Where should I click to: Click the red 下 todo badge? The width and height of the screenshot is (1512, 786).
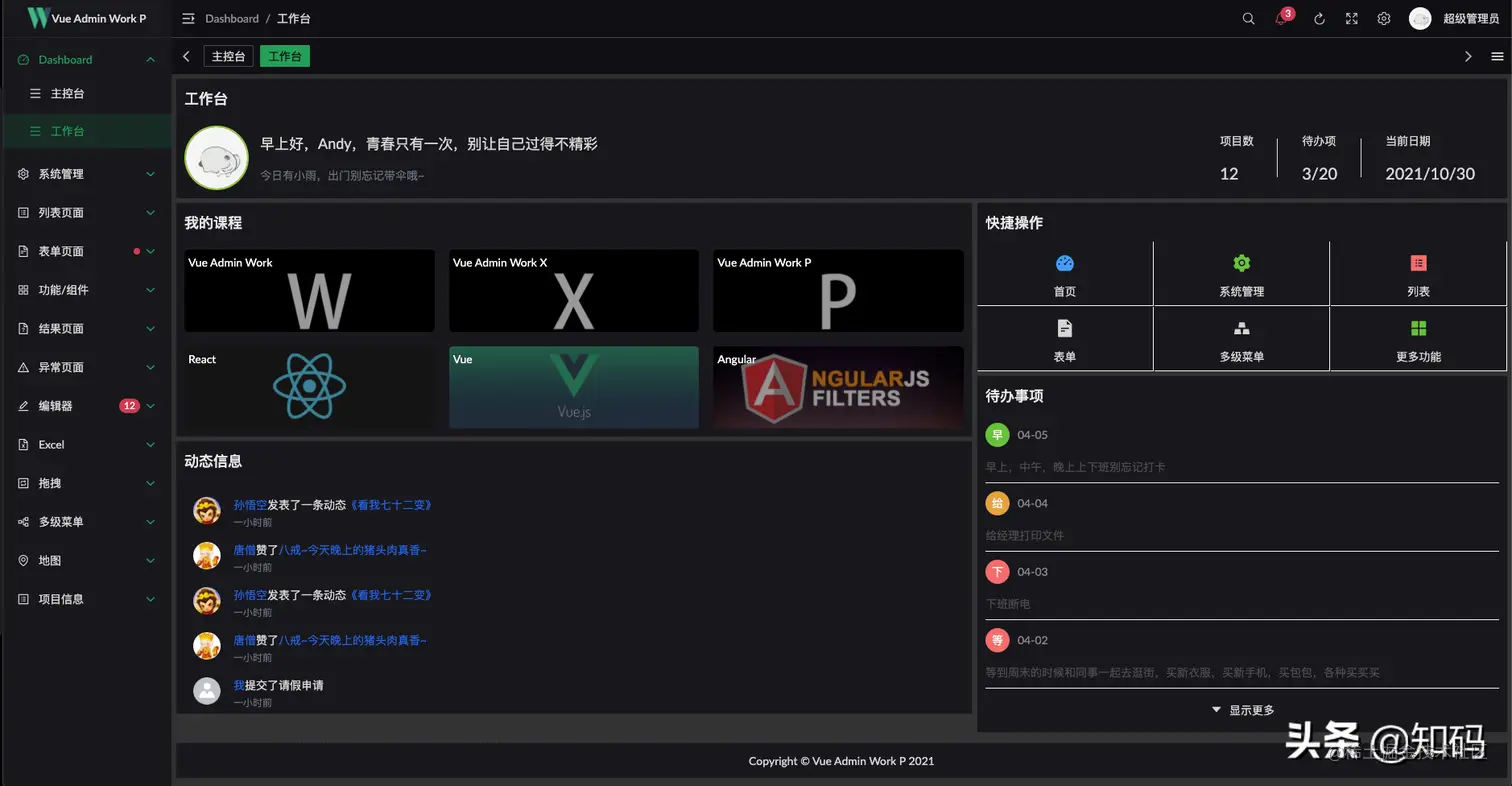point(997,572)
